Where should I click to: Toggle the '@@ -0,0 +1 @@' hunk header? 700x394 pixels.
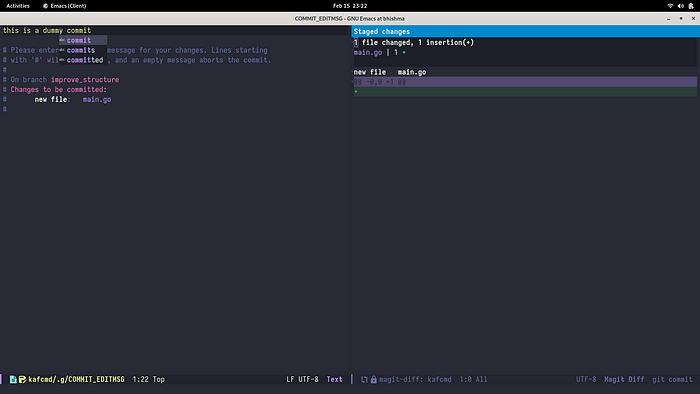pyautogui.click(x=525, y=82)
